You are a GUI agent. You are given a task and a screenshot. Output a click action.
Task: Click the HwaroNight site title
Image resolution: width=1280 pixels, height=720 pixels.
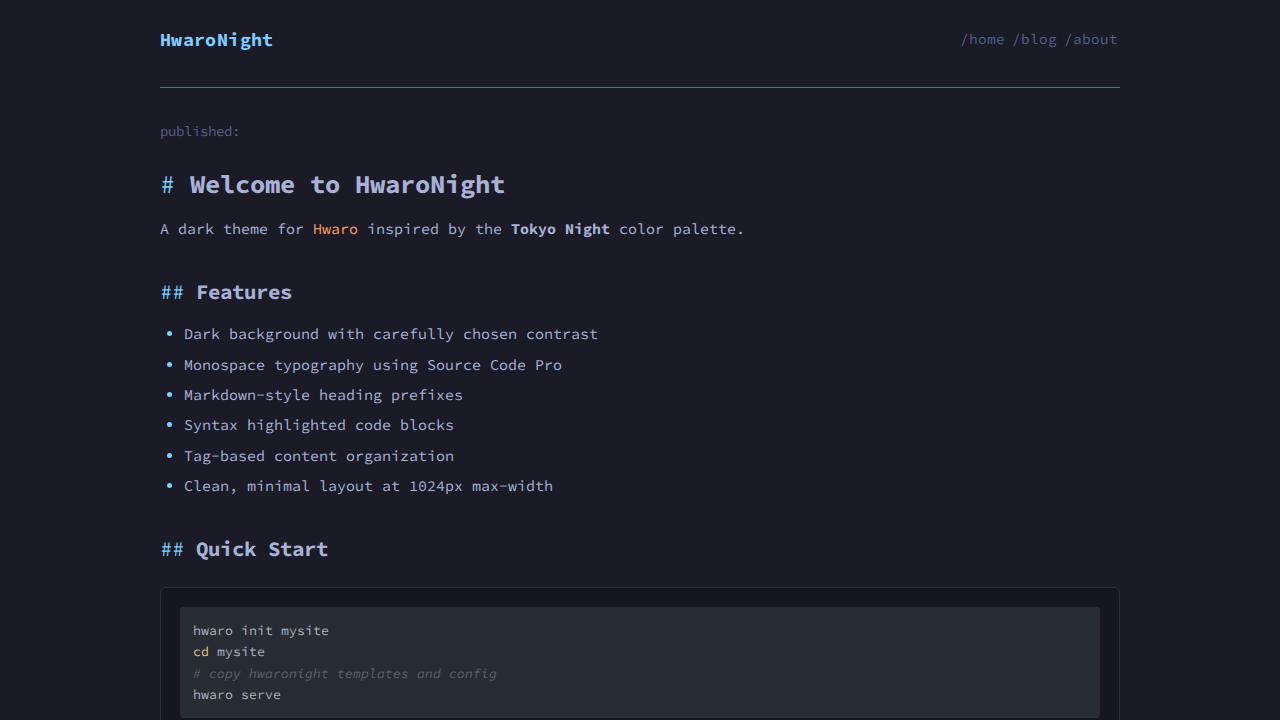(216, 40)
